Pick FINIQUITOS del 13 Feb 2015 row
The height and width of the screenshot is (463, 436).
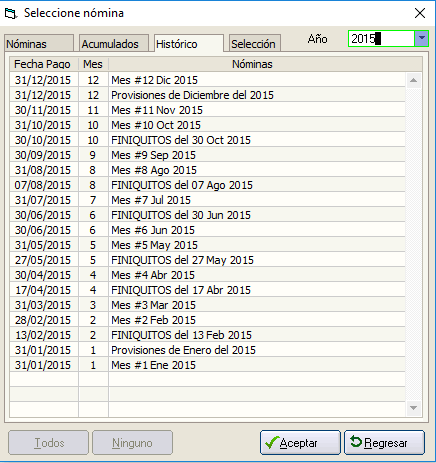207,335
